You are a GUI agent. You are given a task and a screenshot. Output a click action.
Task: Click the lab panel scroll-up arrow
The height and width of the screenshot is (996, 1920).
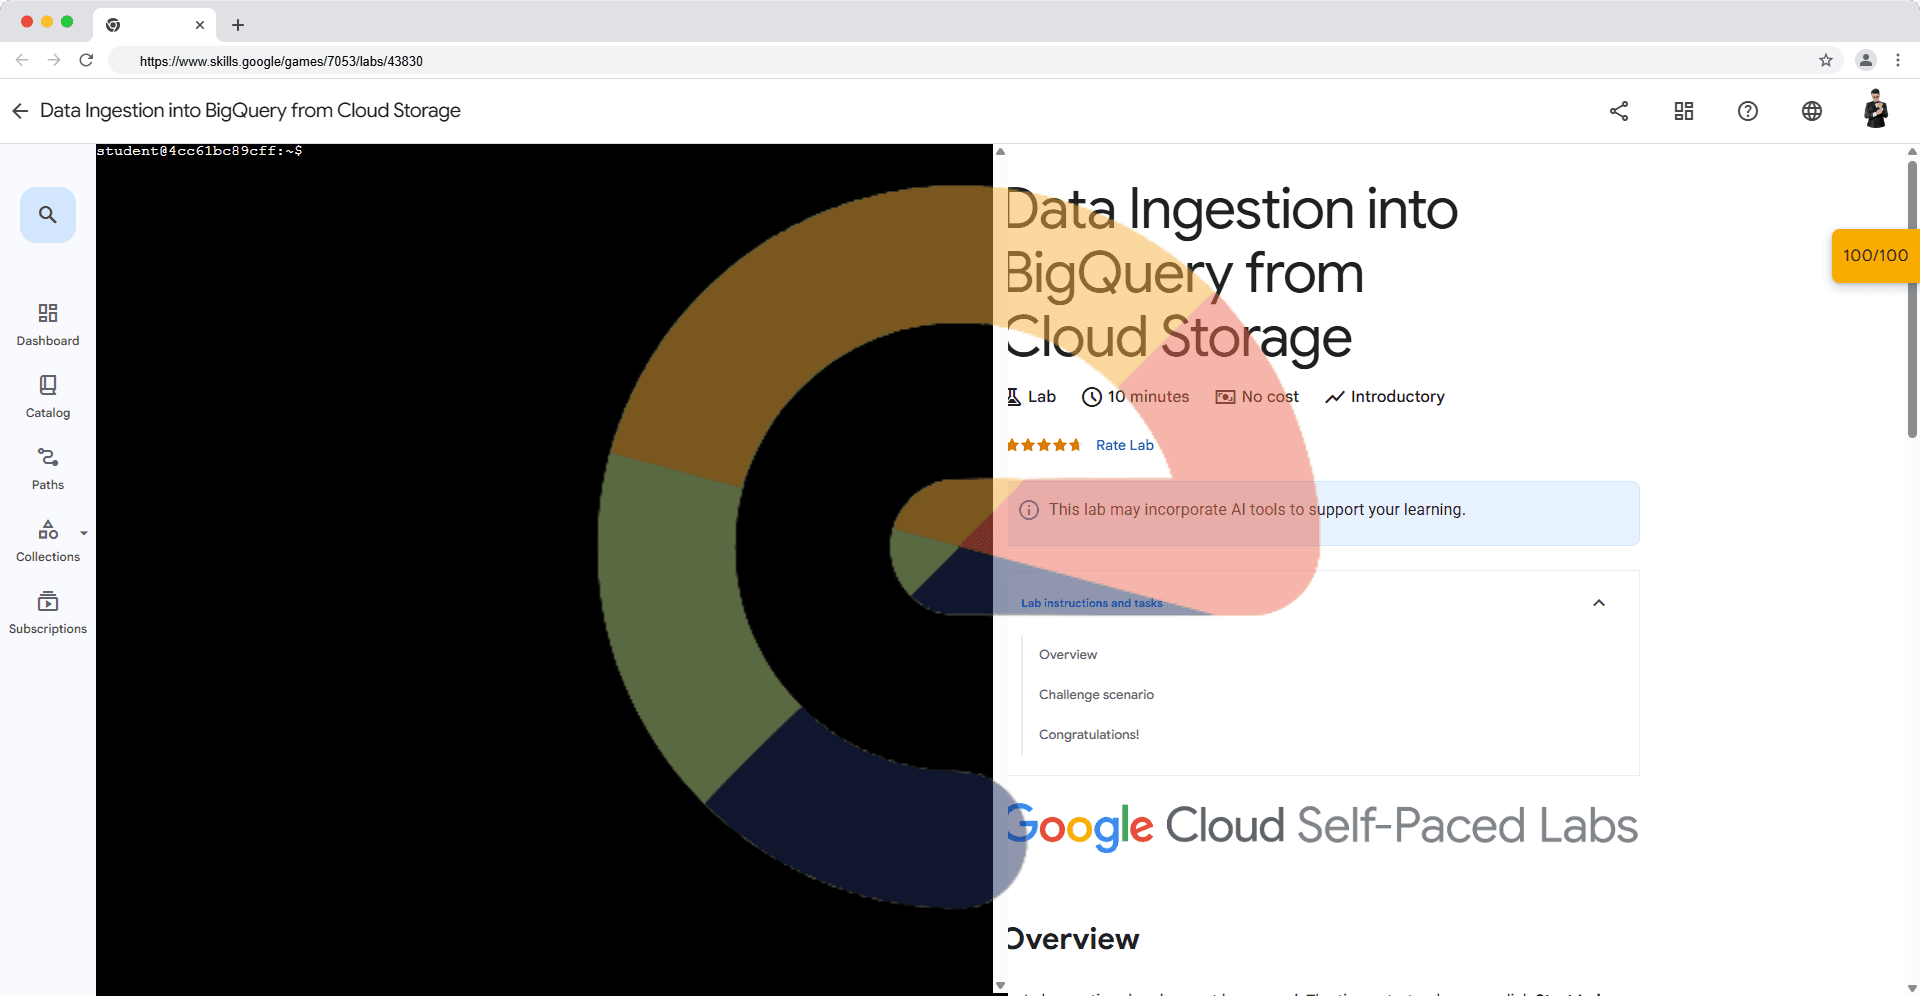(1000, 152)
